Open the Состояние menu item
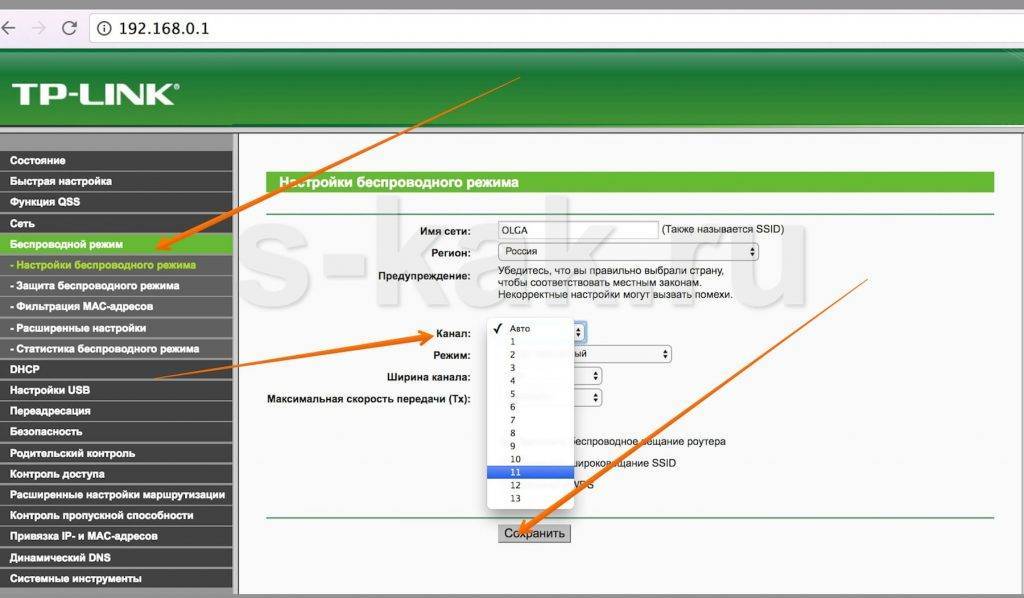The image size is (1024, 598). [x=116, y=161]
